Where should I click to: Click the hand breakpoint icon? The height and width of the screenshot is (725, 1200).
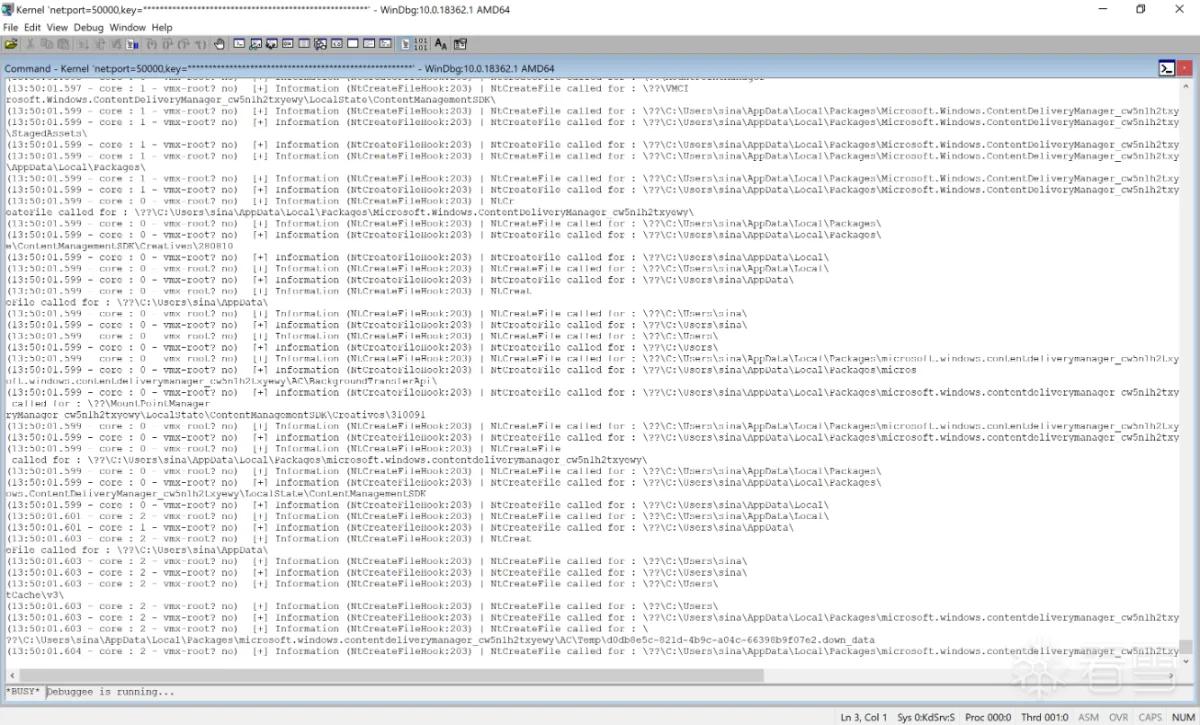click(219, 44)
